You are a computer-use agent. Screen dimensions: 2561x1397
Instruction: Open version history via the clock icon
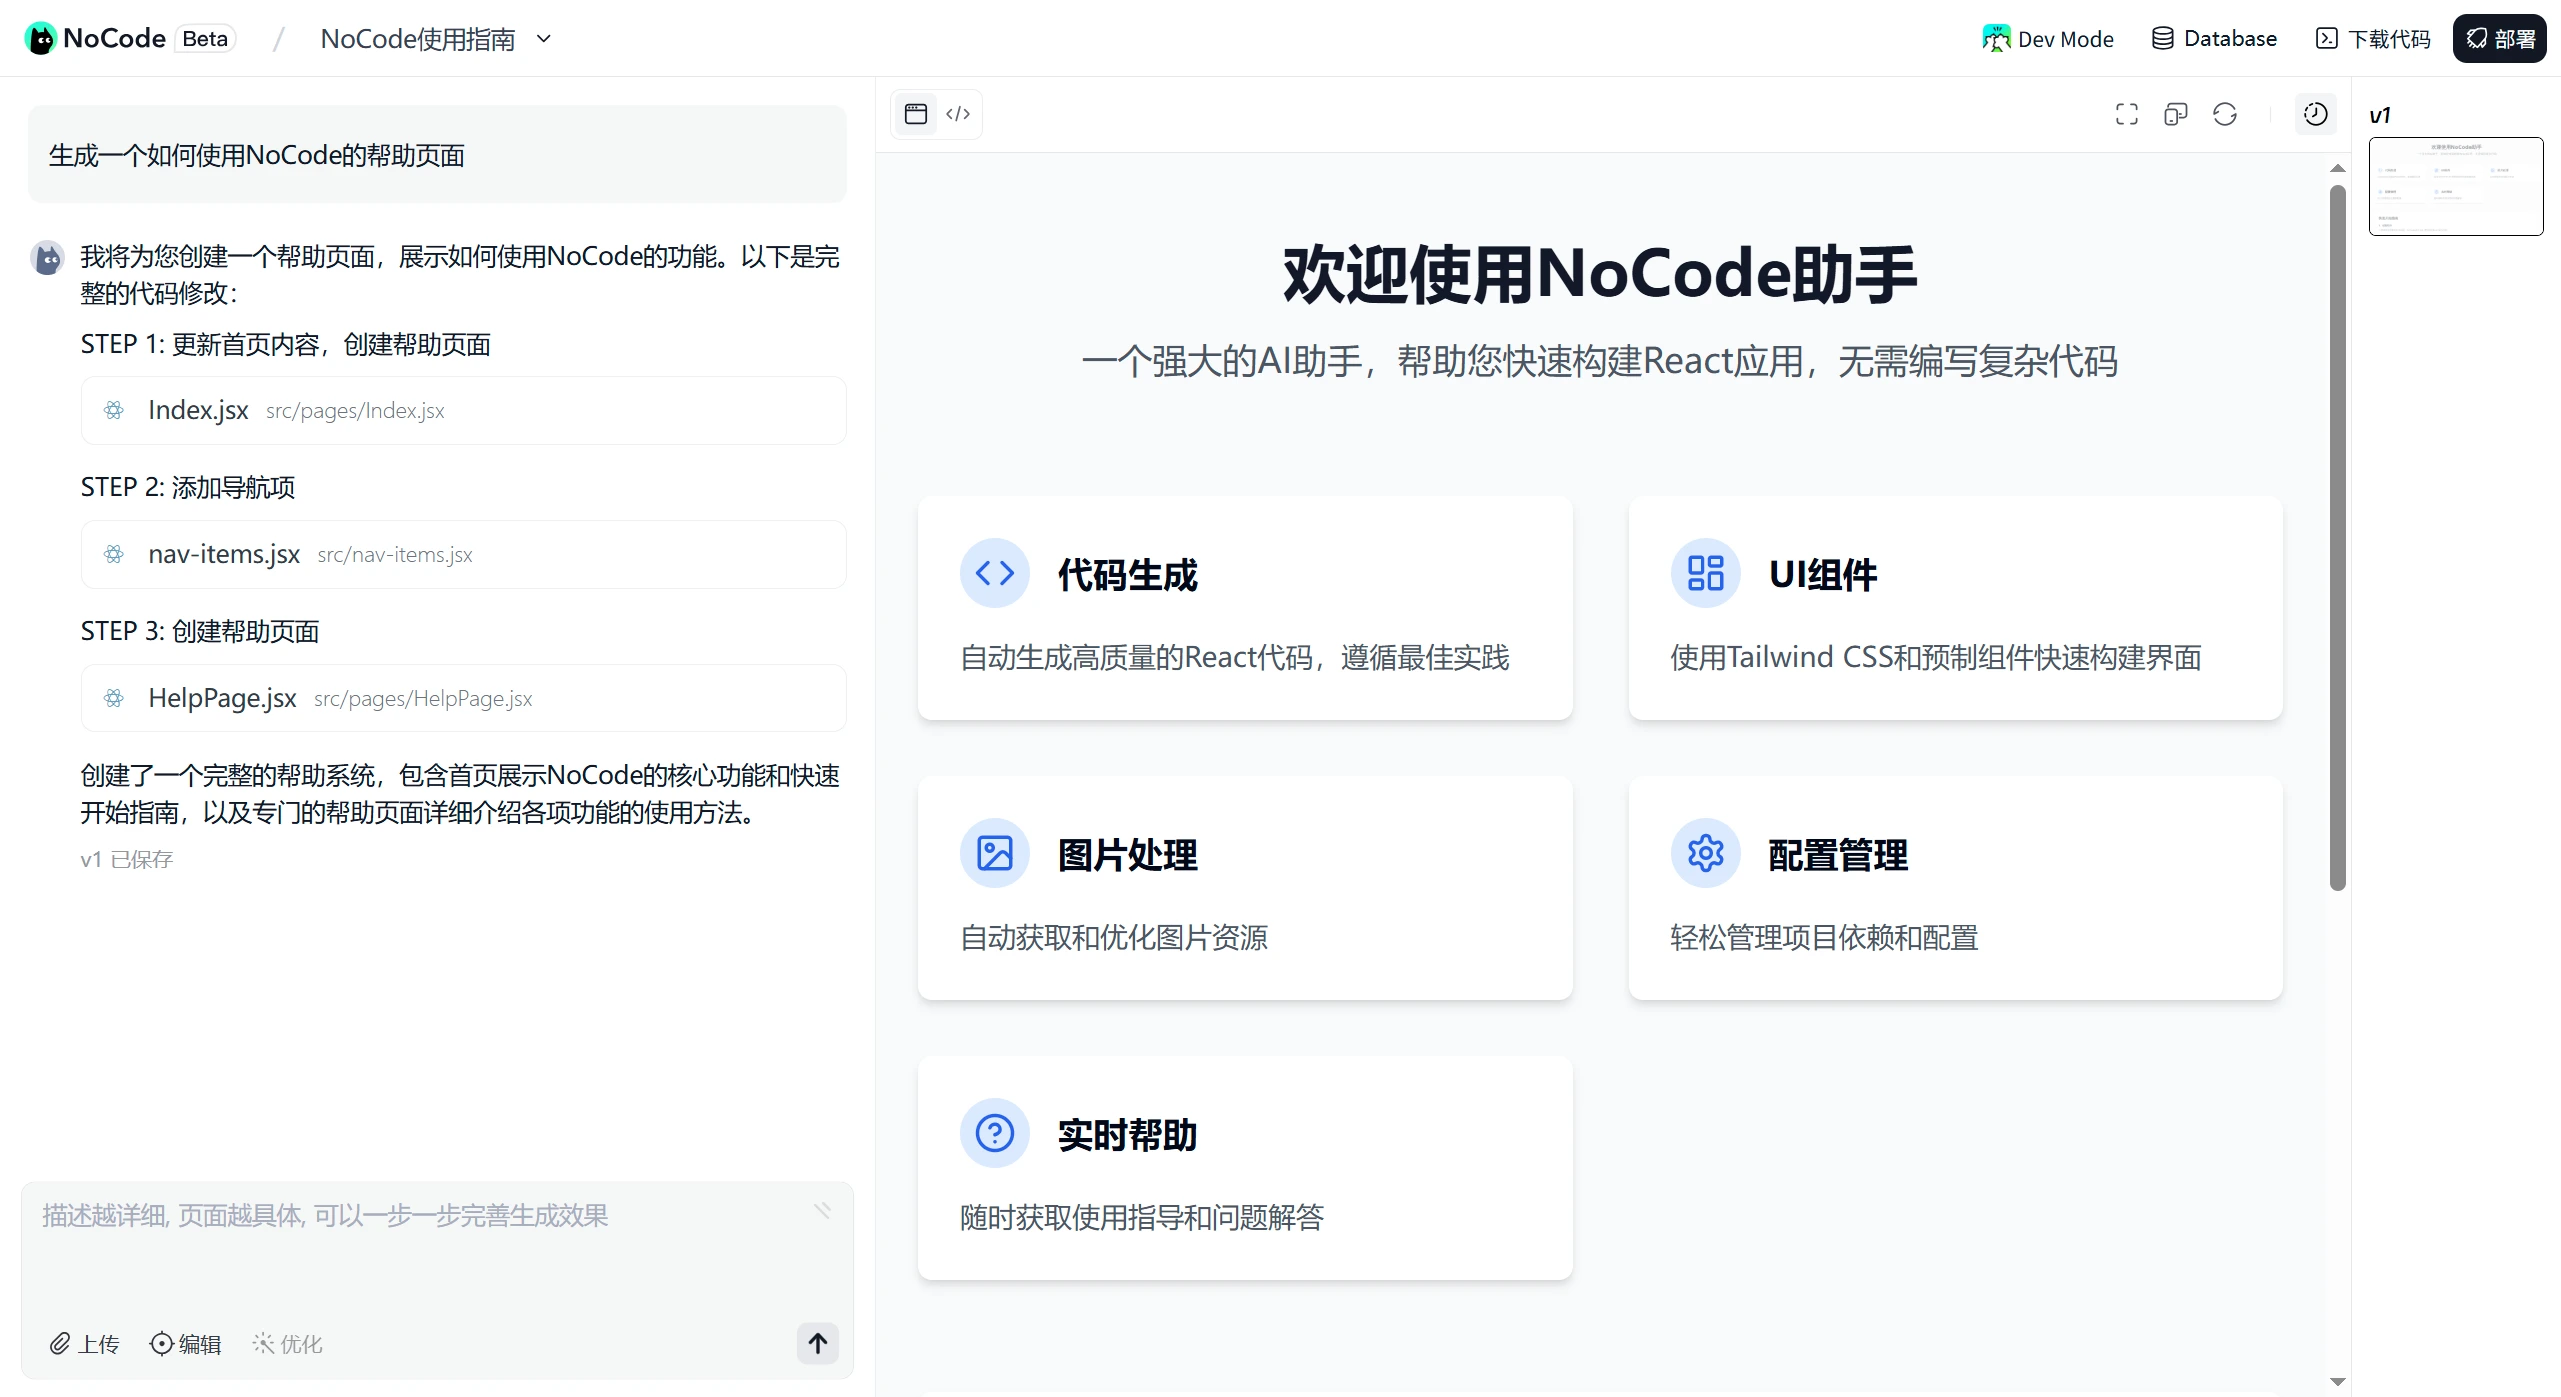click(x=2315, y=114)
